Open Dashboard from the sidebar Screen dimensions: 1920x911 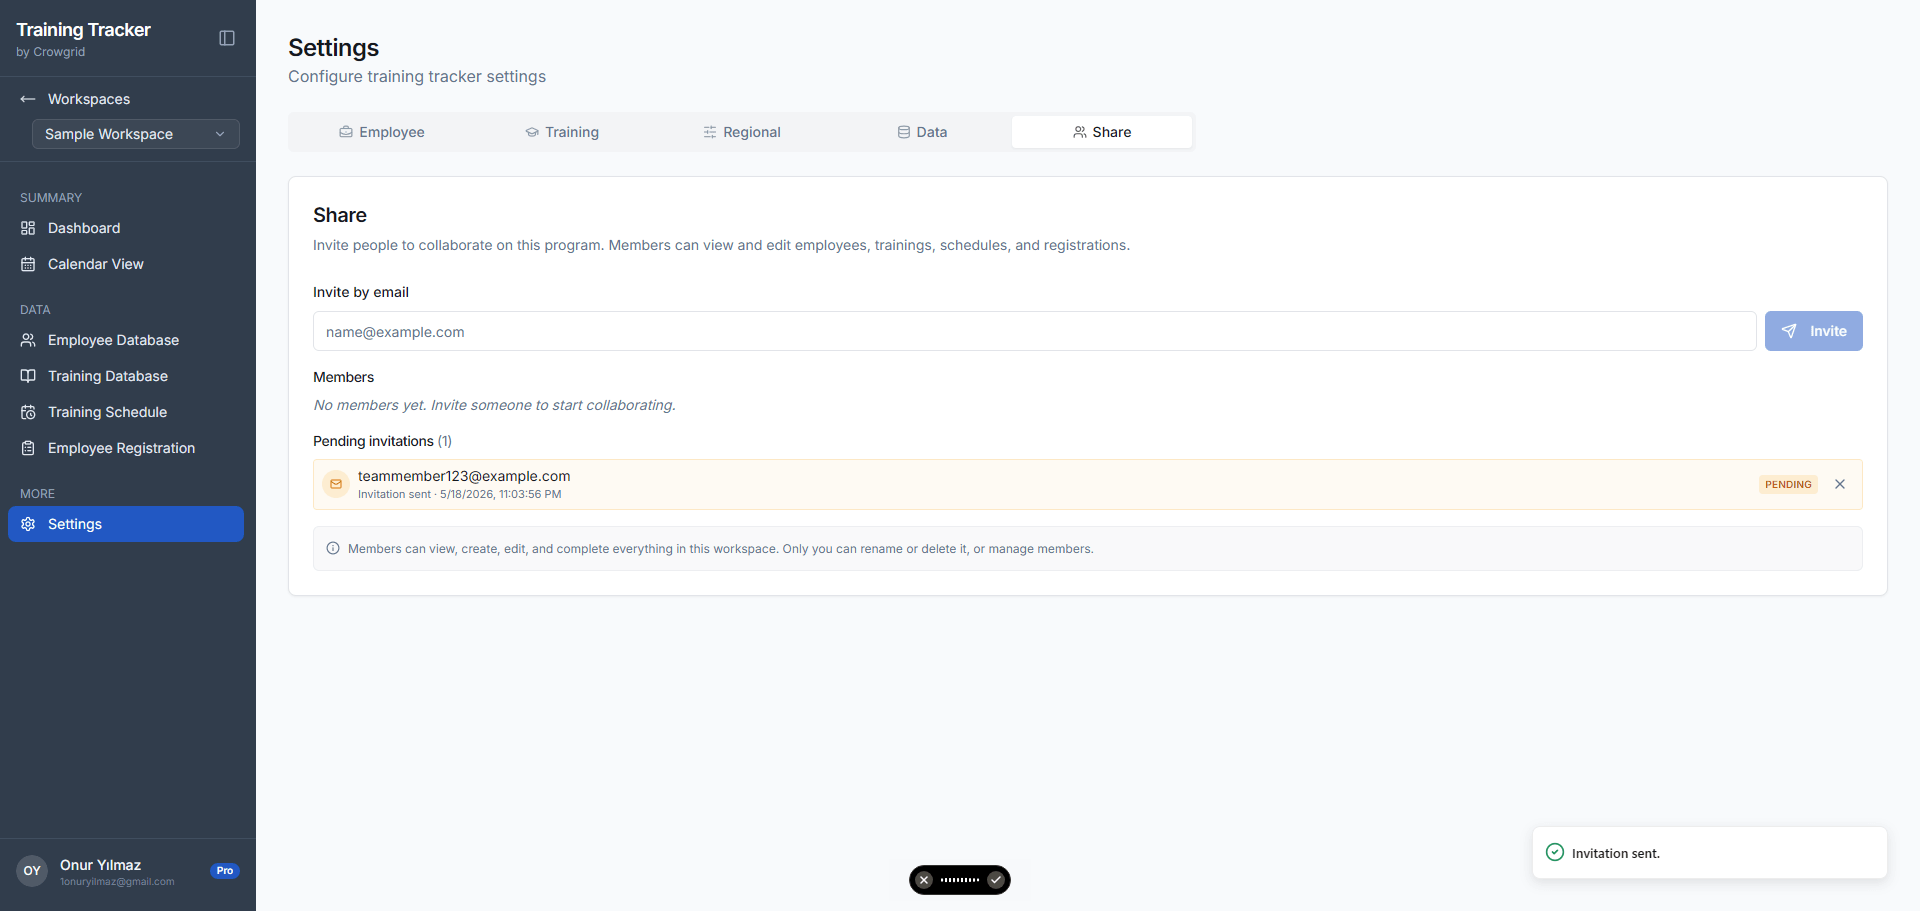(x=126, y=228)
